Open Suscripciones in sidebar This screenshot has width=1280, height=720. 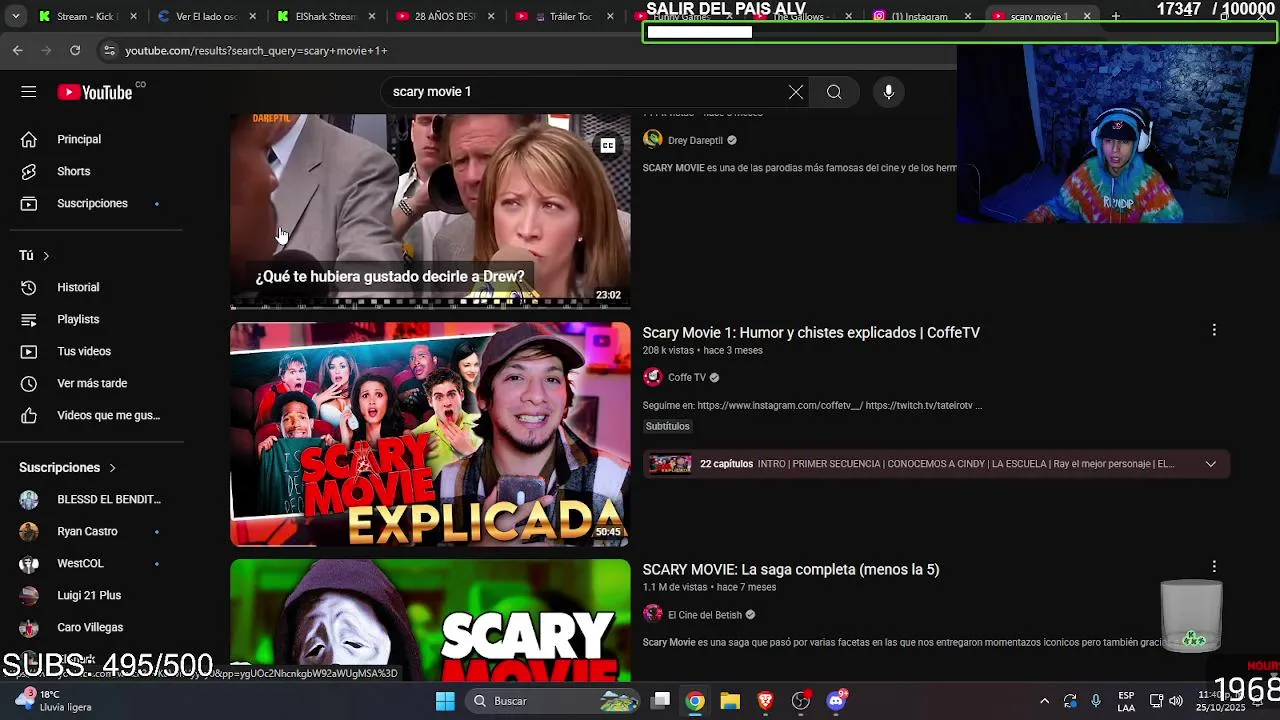pos(92,203)
